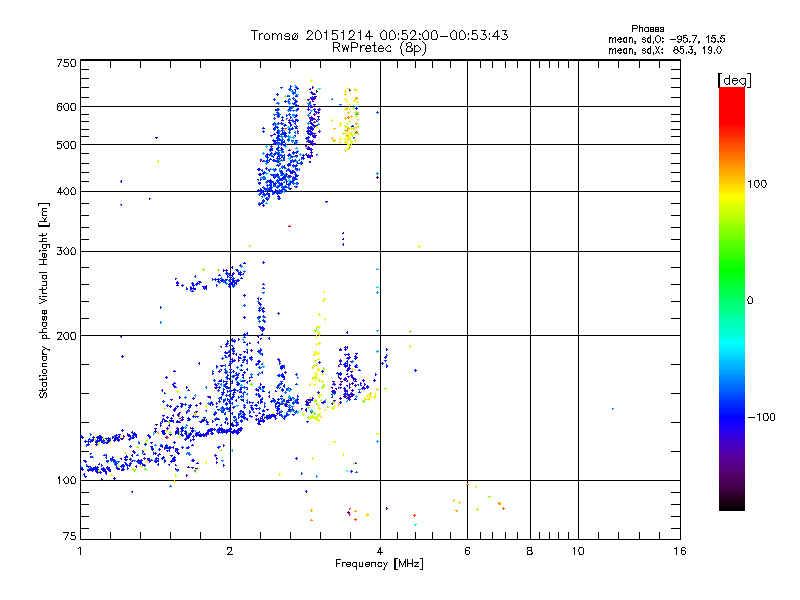This screenshot has width=800, height=600.
Task: Click the '10' frequency tick label
Action: coord(578,551)
